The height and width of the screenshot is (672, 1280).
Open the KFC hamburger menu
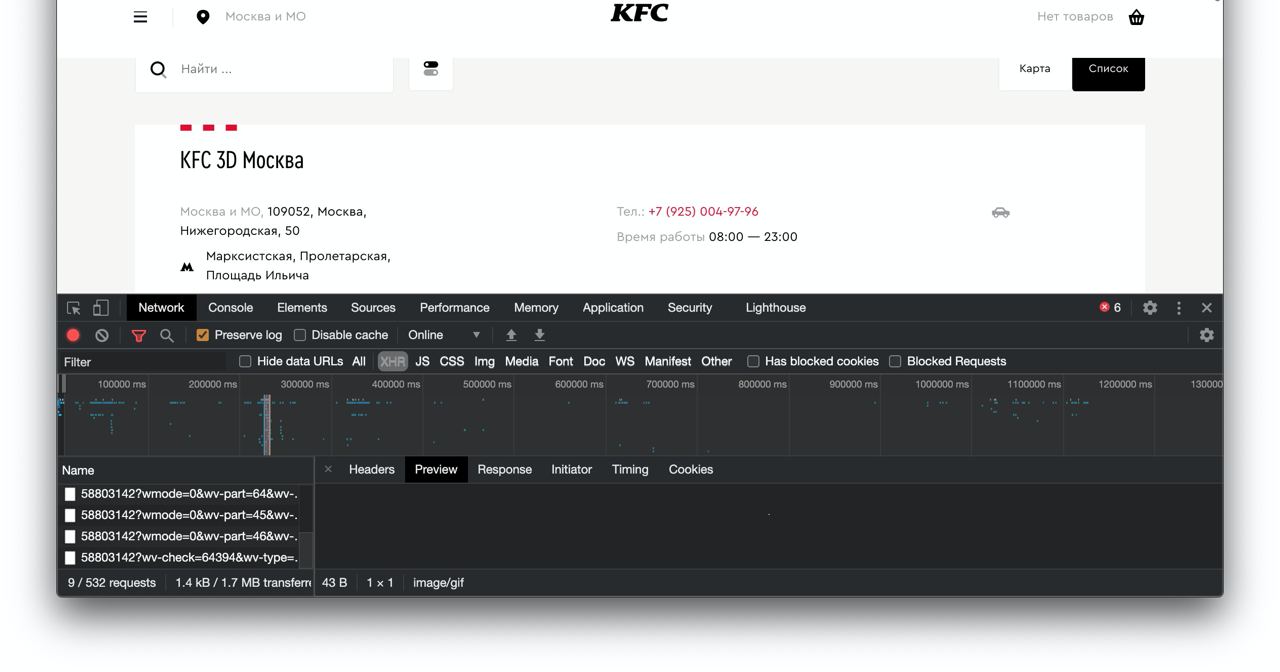(x=140, y=17)
